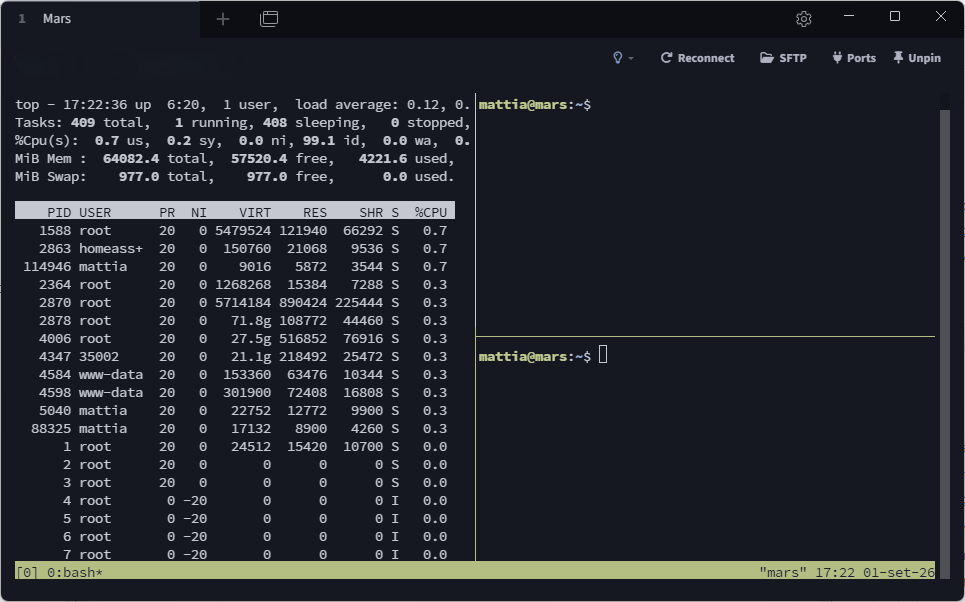
Task: Maximize the terminal window
Action: [x=895, y=17]
